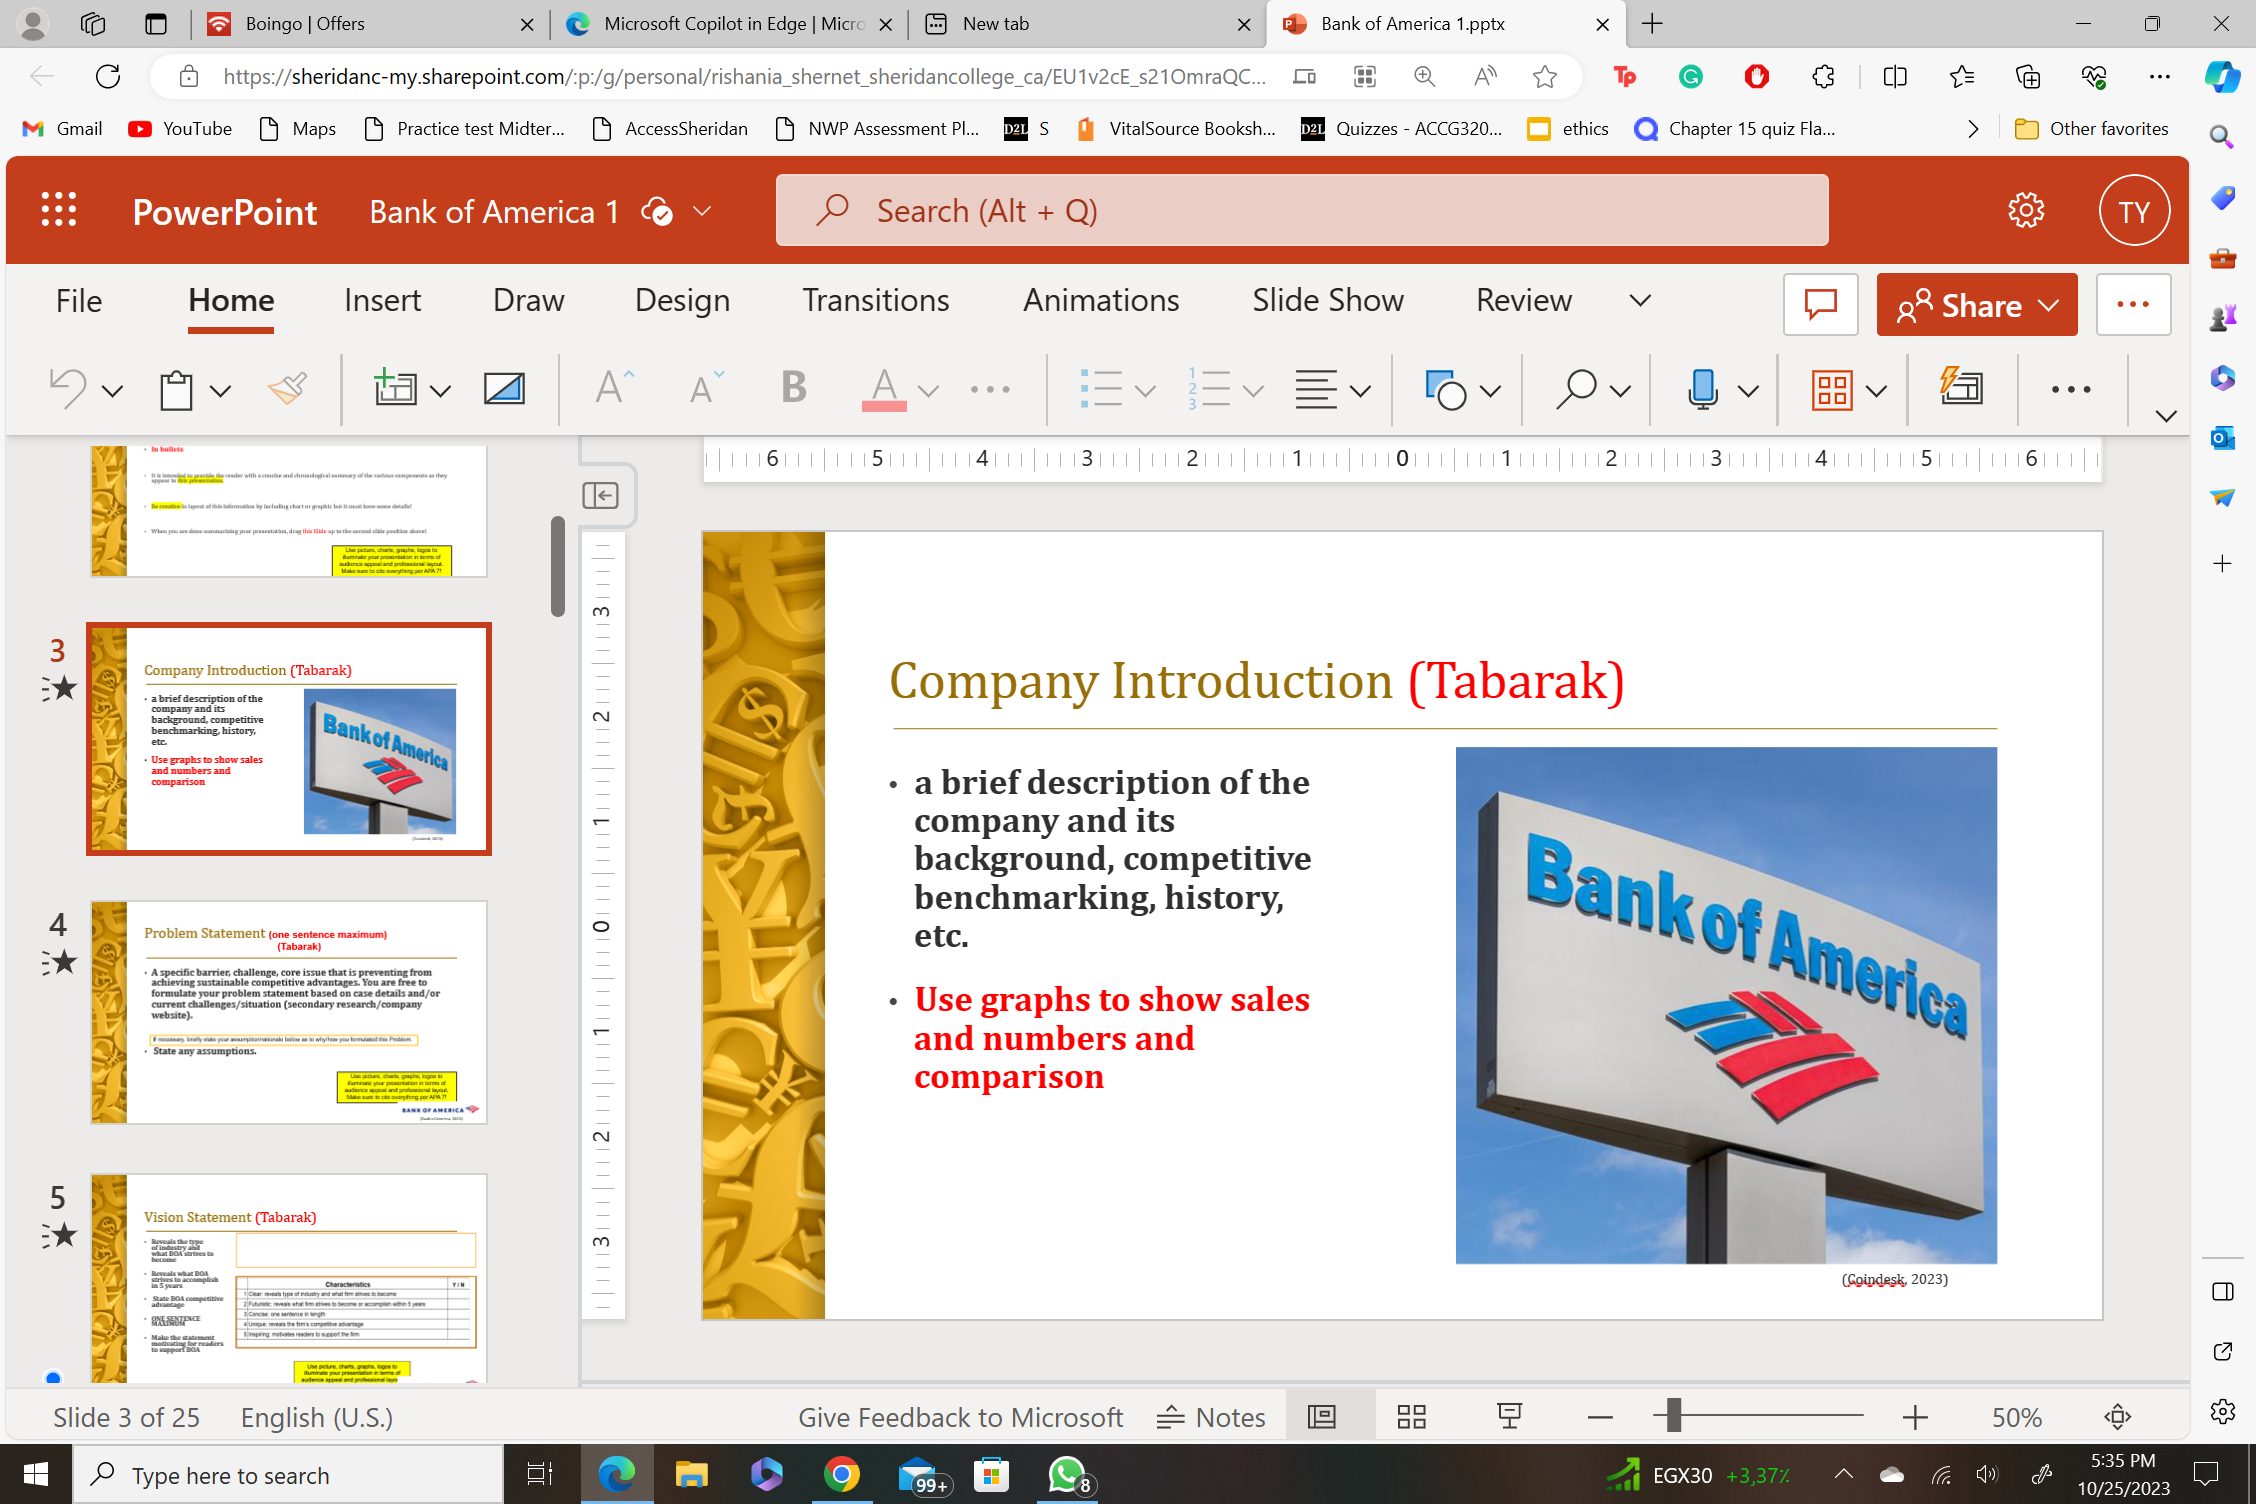Viewport: 2256px width, 1504px height.
Task: Zoom in using the plus button
Action: [1915, 1417]
